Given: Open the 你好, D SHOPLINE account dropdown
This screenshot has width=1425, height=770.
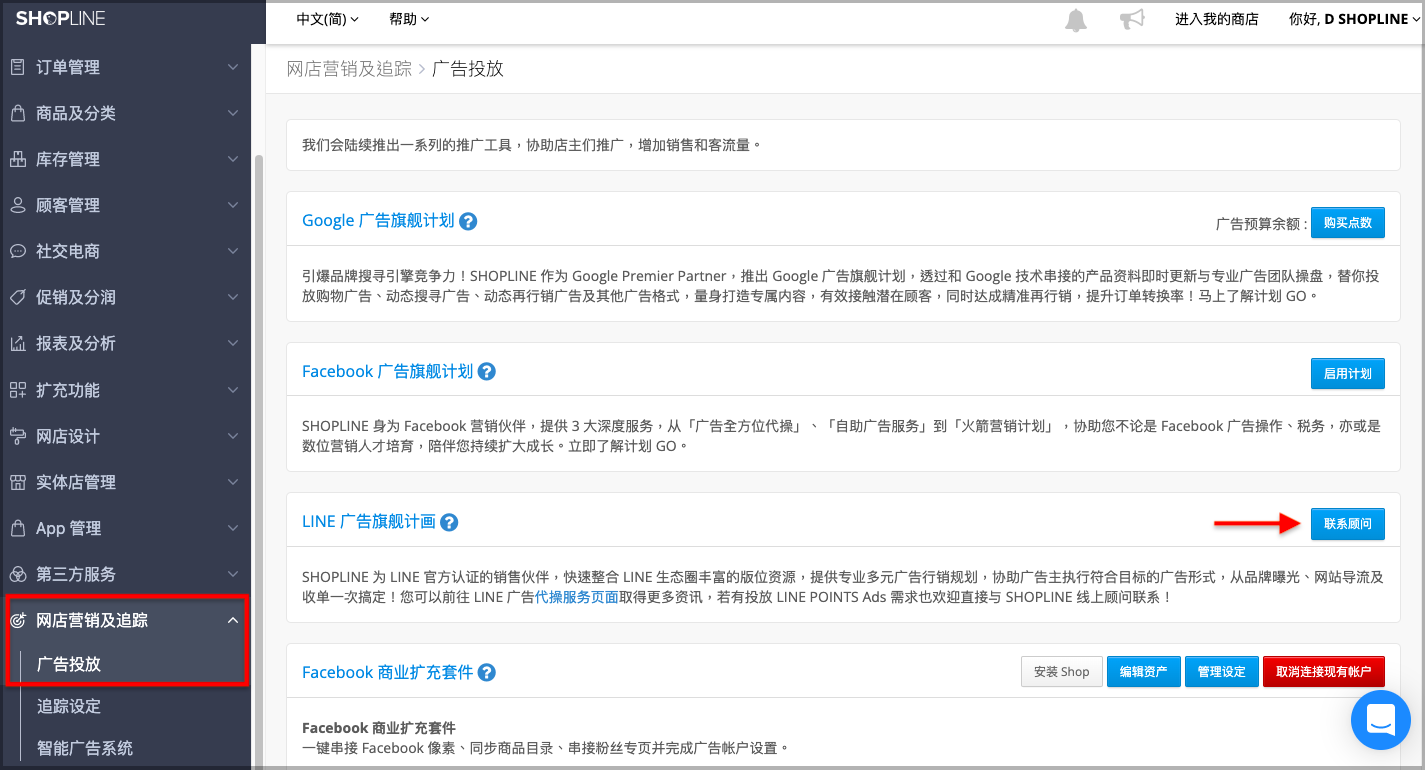Looking at the screenshot, I should tap(1355, 19).
